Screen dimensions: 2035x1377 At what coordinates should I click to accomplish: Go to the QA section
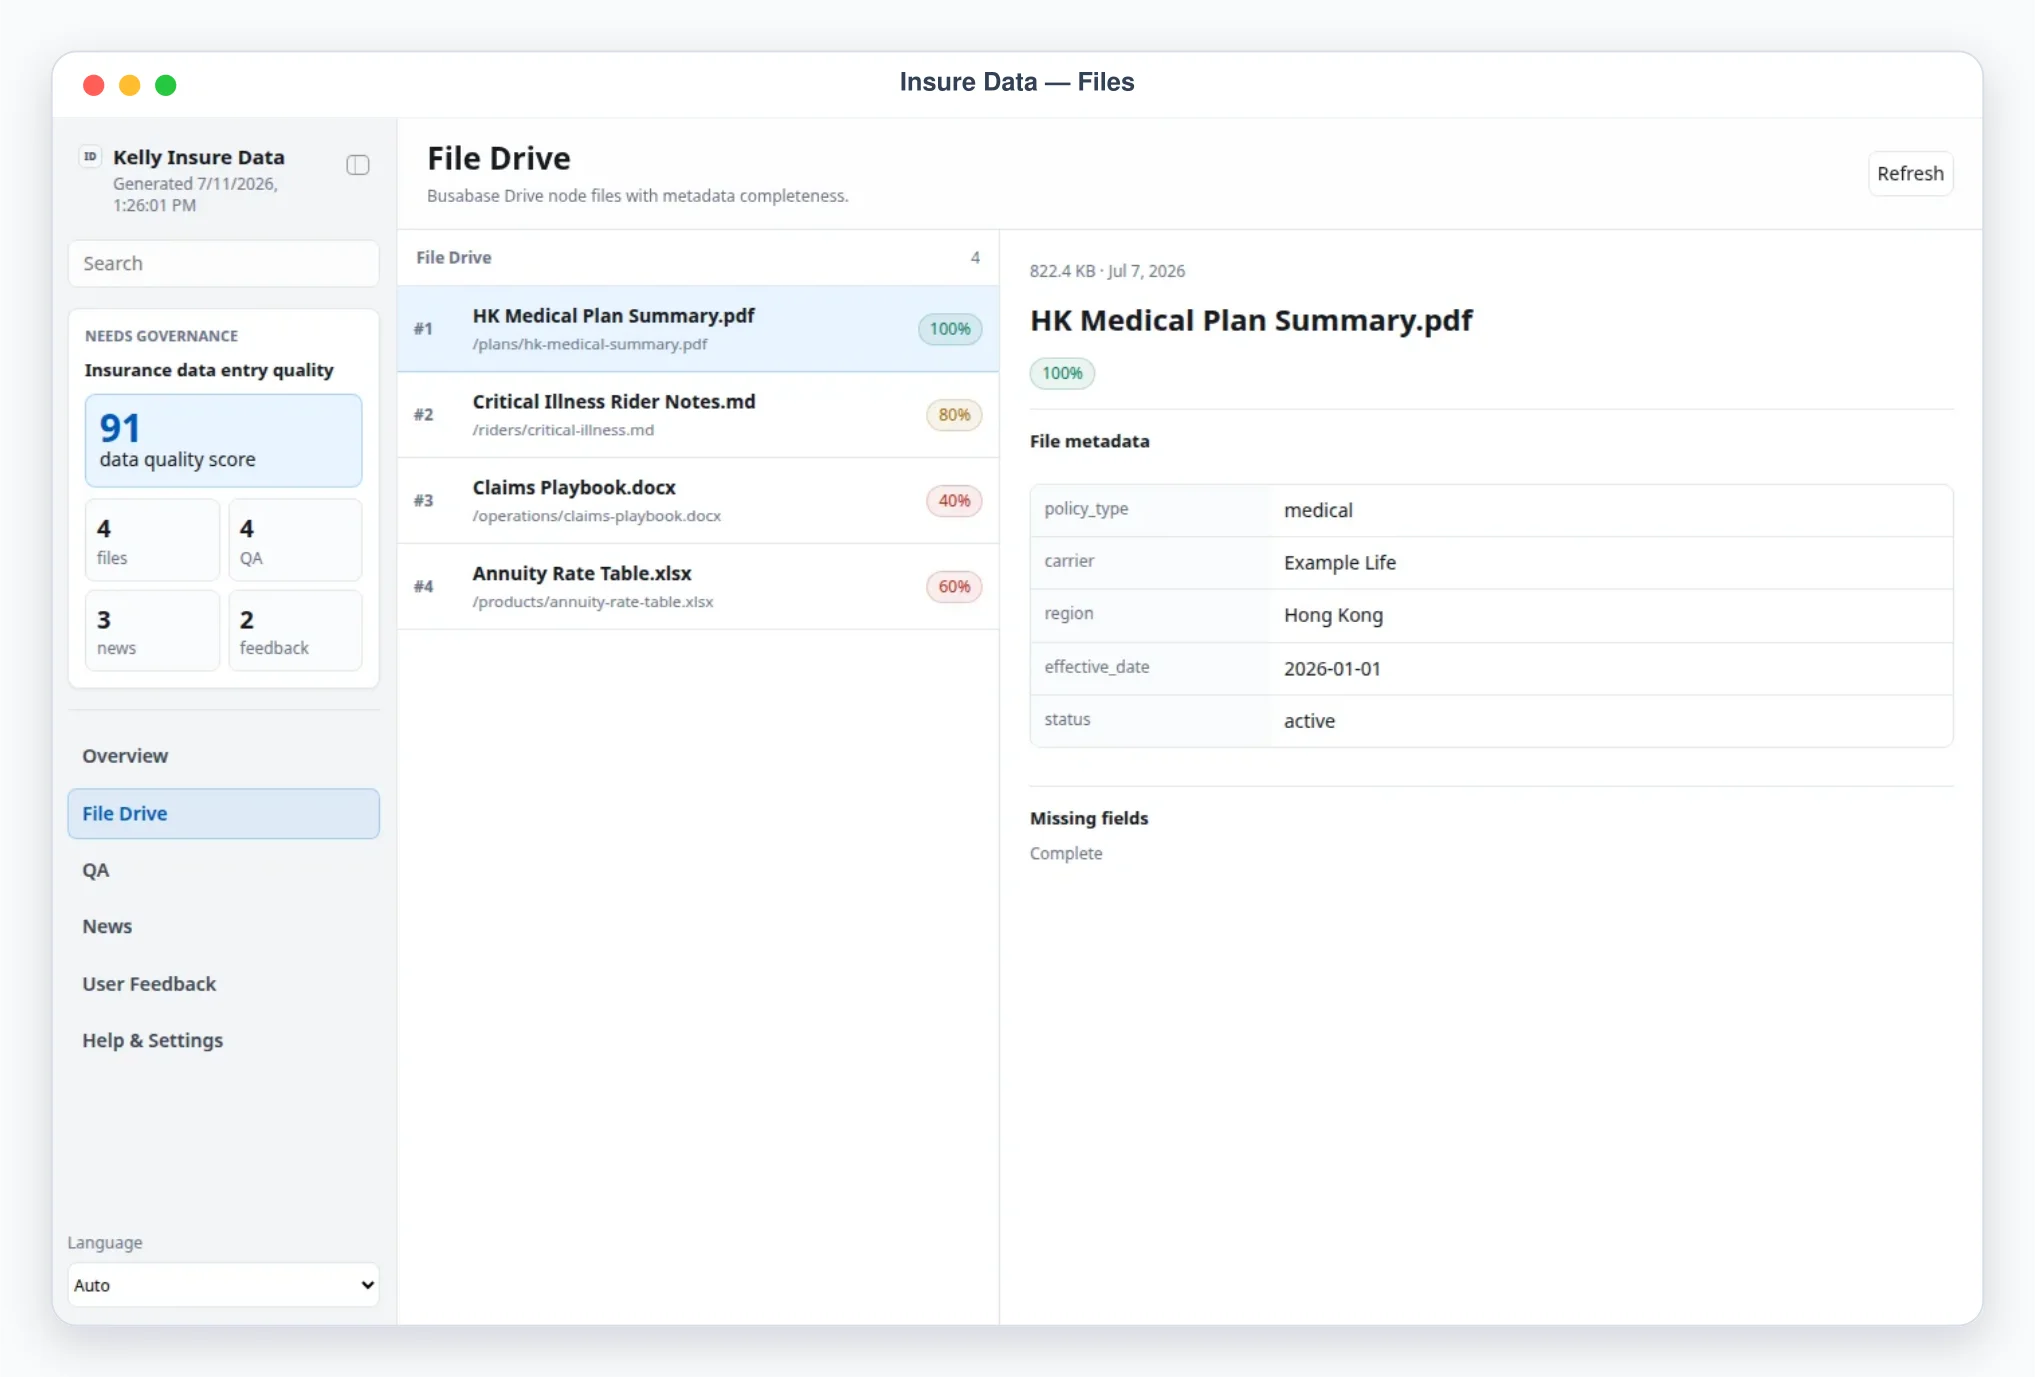click(x=223, y=870)
